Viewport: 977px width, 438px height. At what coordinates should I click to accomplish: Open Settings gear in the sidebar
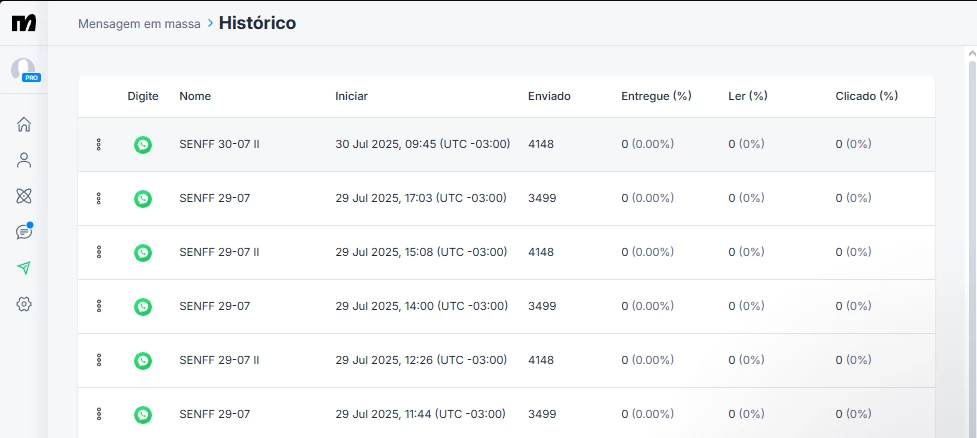coord(24,304)
